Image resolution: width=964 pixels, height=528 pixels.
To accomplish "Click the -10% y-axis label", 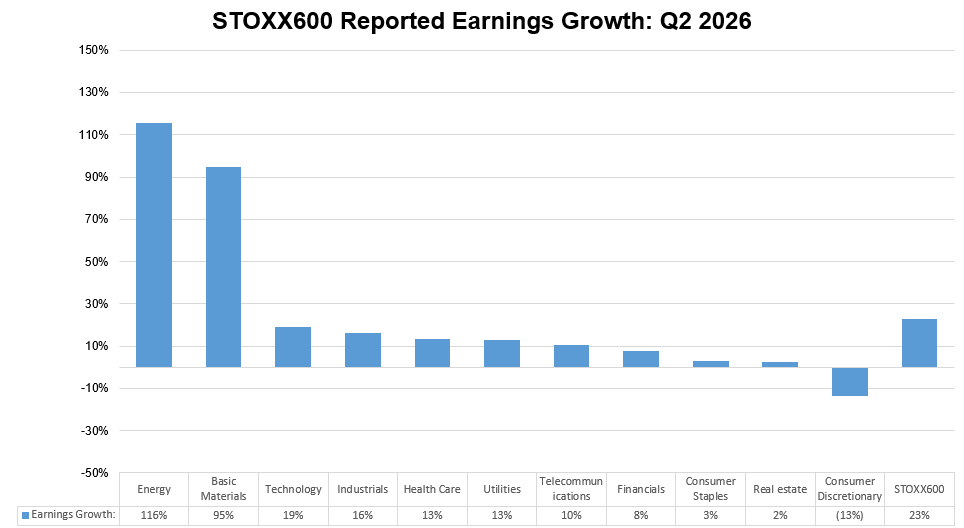I will click(x=94, y=388).
